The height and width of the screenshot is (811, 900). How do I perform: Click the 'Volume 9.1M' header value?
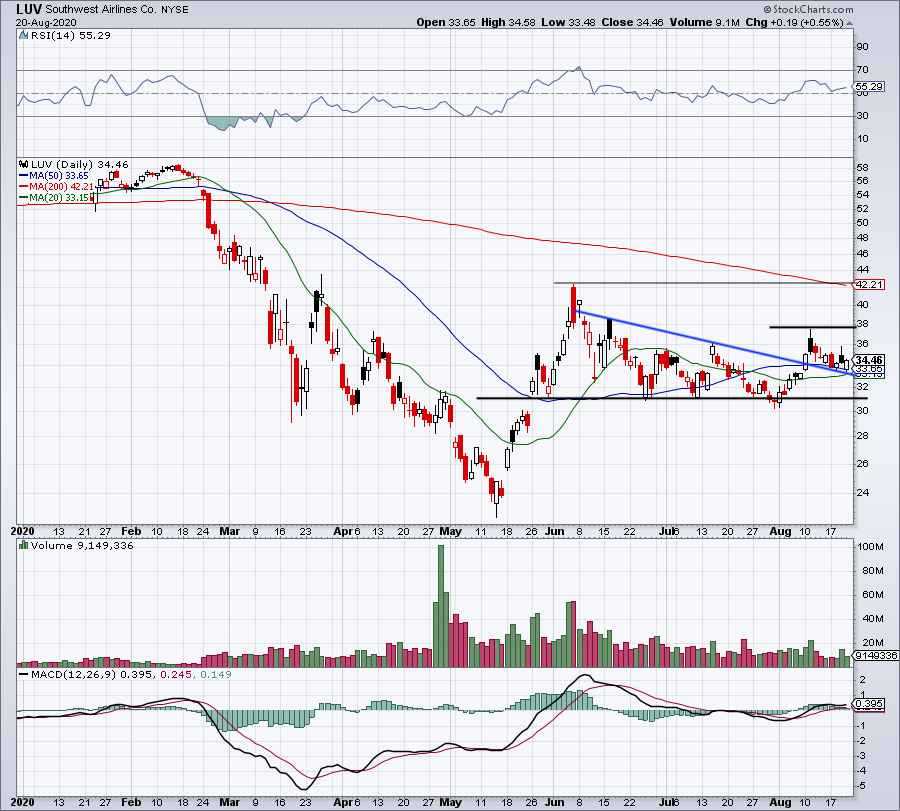(x=704, y=22)
